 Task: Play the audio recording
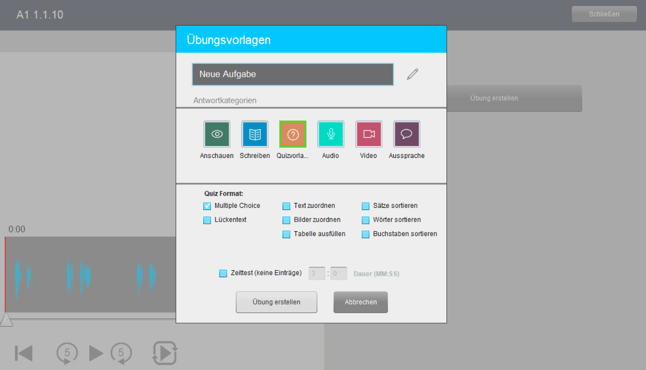click(x=96, y=353)
